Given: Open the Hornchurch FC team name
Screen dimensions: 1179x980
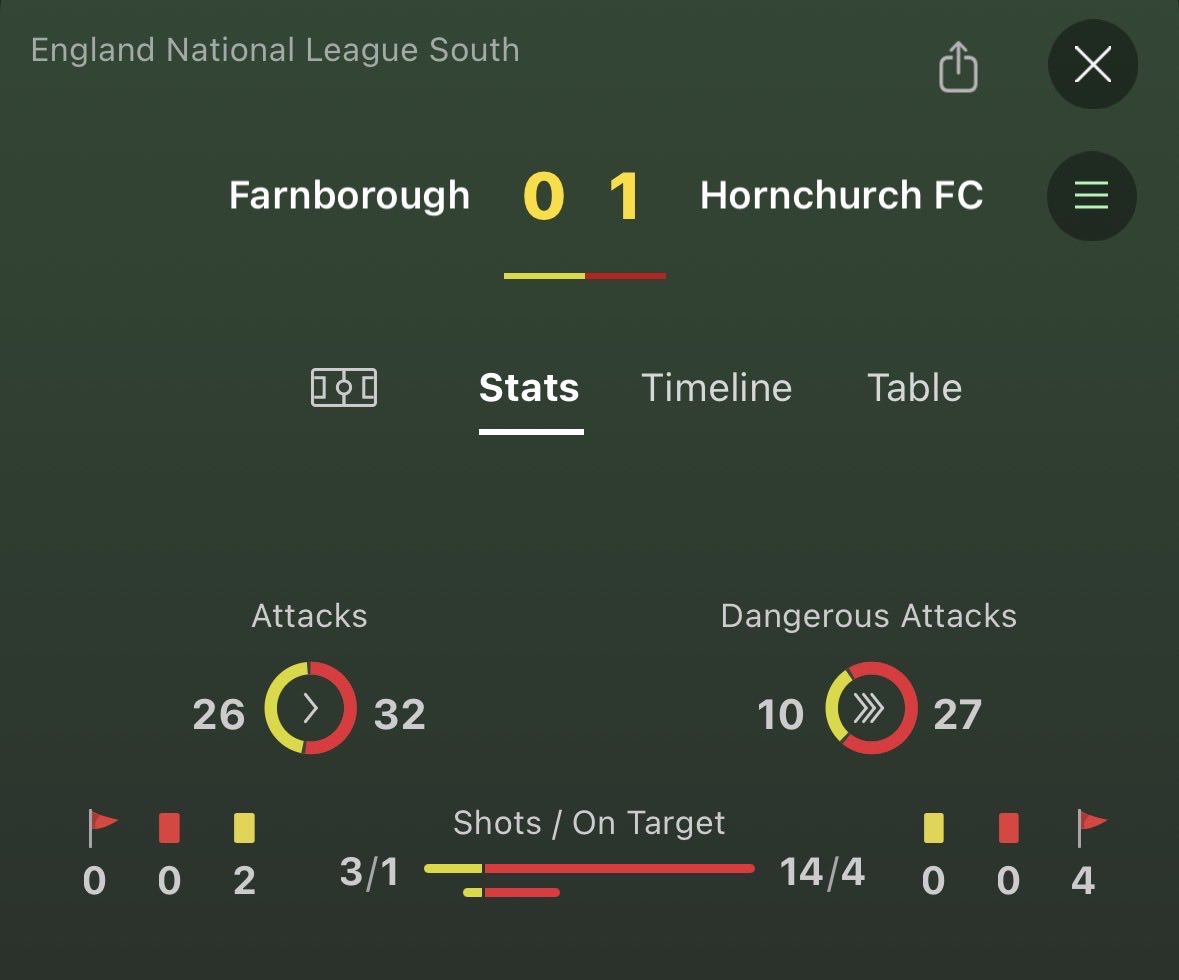Looking at the screenshot, I should 841,195.
